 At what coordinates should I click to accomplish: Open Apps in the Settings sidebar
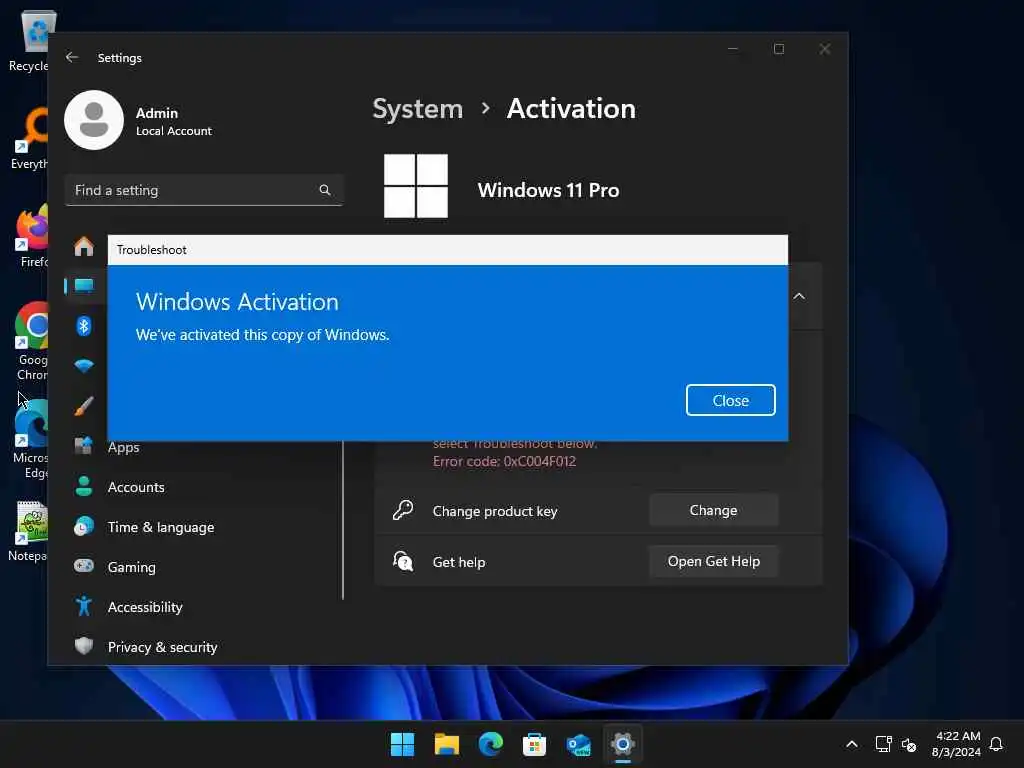click(123, 447)
